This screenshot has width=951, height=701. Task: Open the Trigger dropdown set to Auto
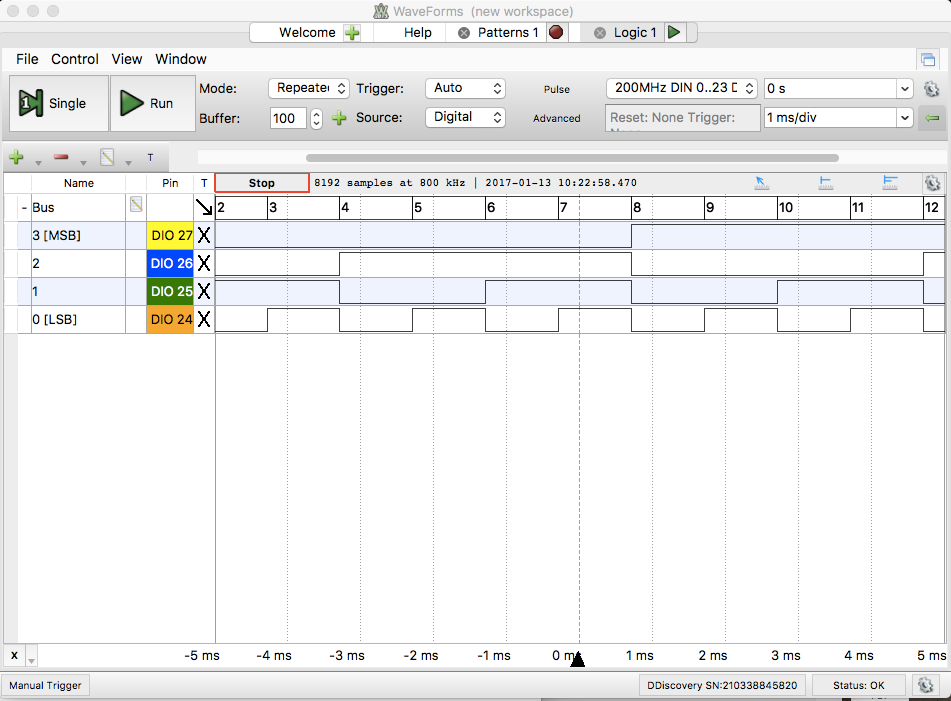465,88
